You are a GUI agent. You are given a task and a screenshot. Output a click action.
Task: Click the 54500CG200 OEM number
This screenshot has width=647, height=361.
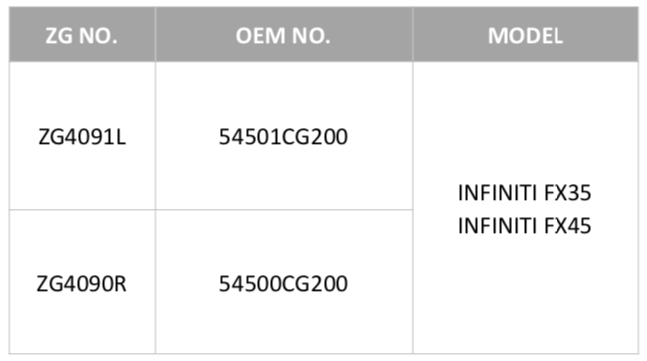point(283,283)
